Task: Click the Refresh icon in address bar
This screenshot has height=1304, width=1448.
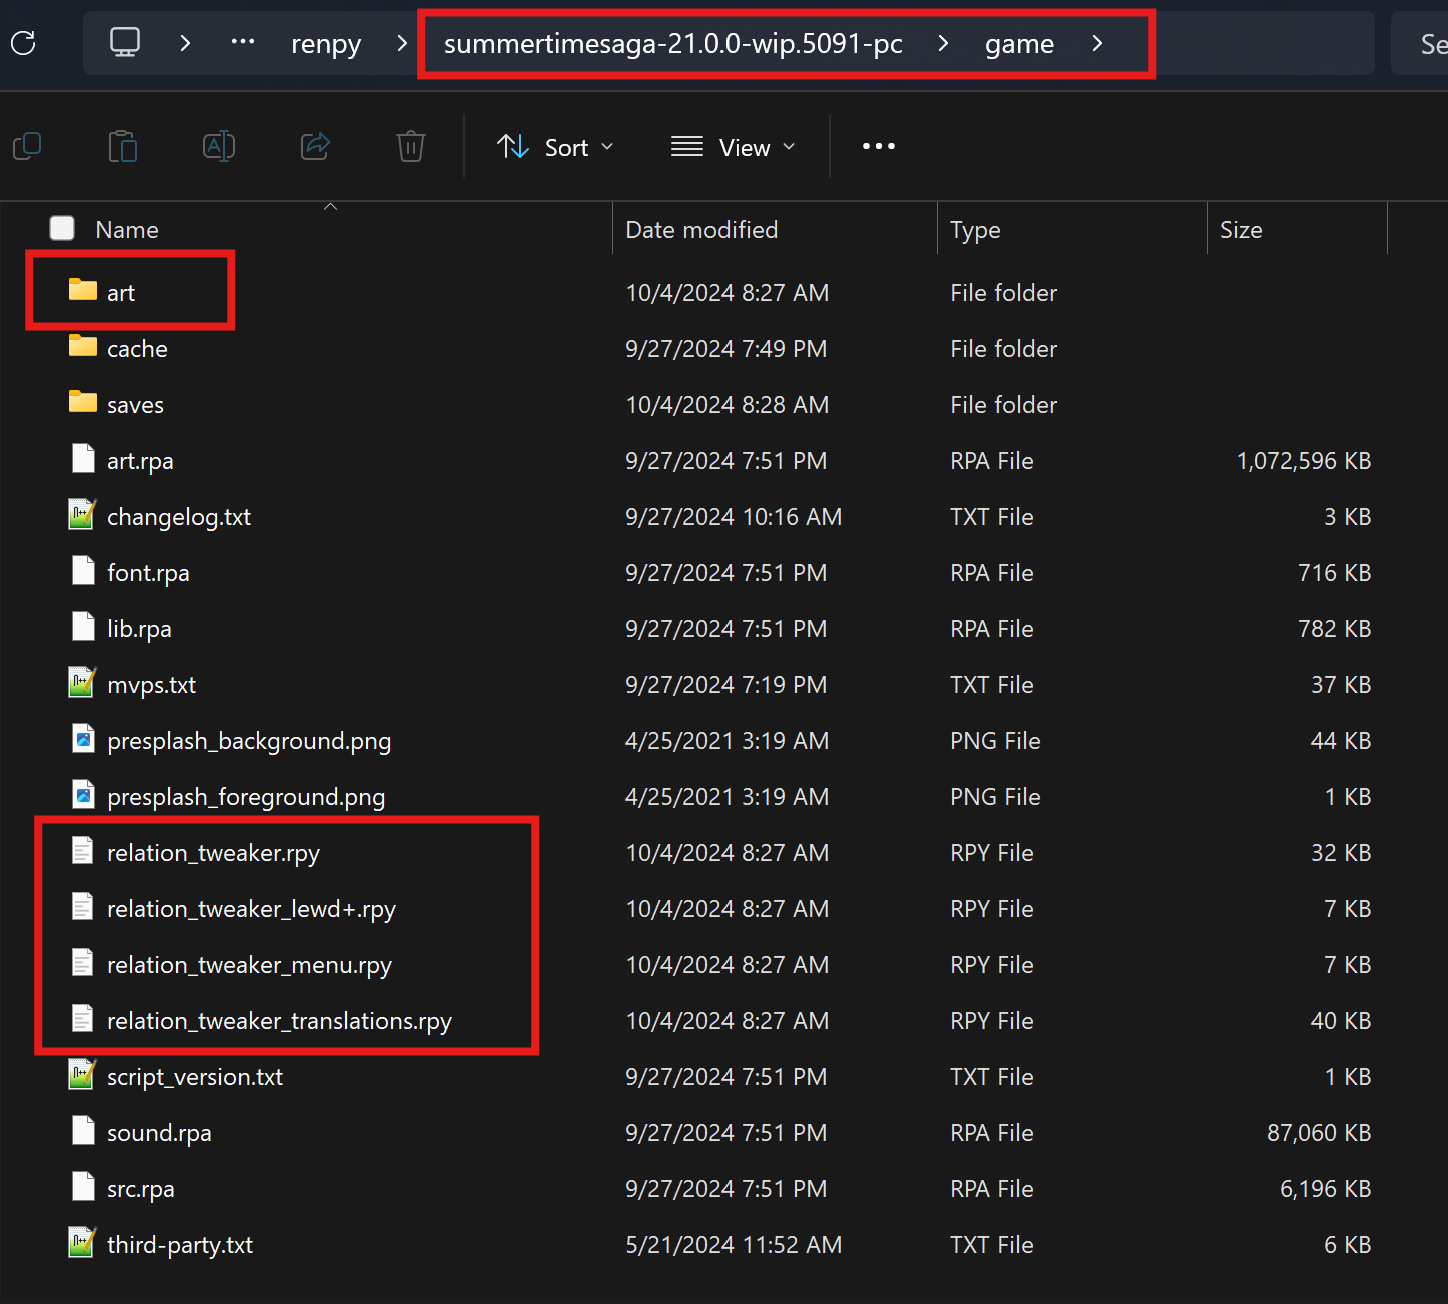Action: (x=23, y=43)
